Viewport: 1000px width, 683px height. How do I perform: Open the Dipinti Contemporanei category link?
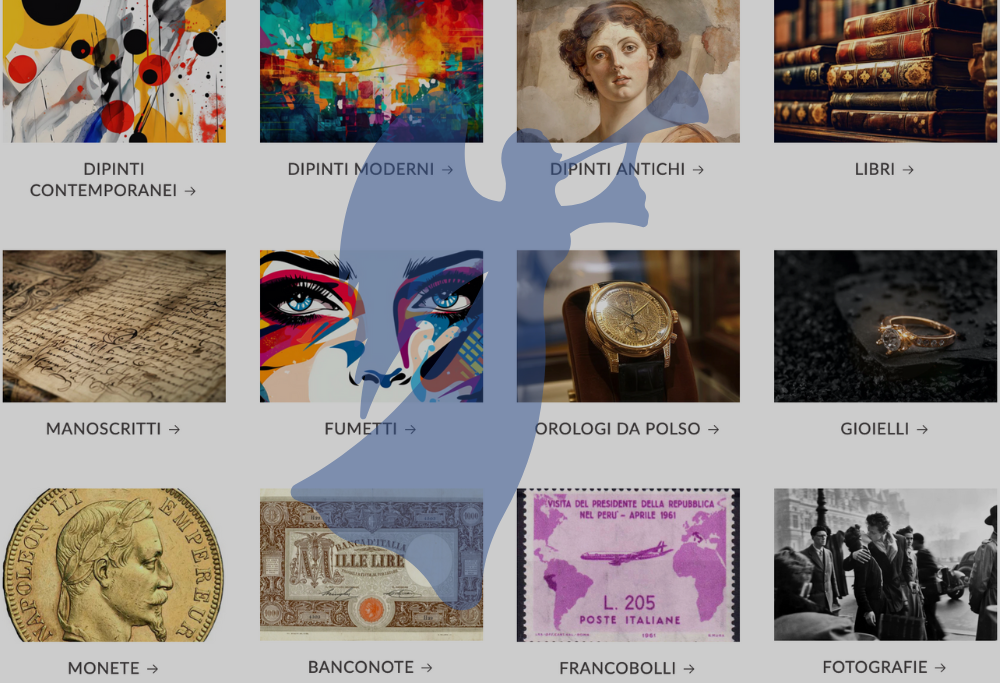tap(113, 180)
